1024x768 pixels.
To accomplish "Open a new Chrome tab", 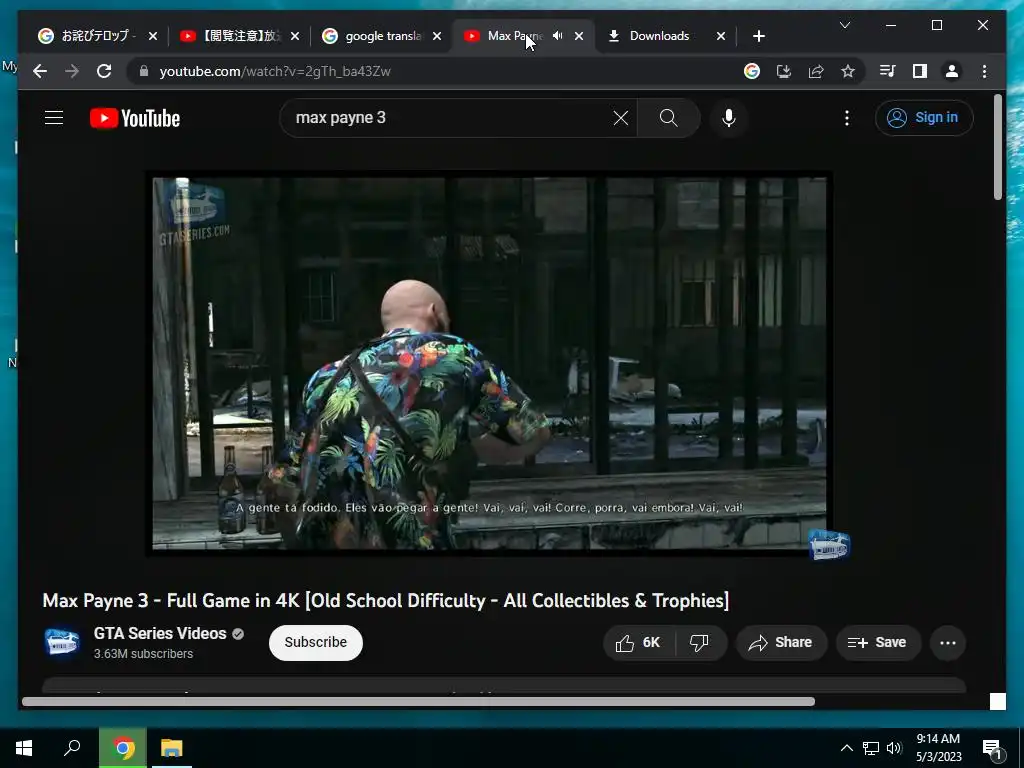I will [758, 36].
